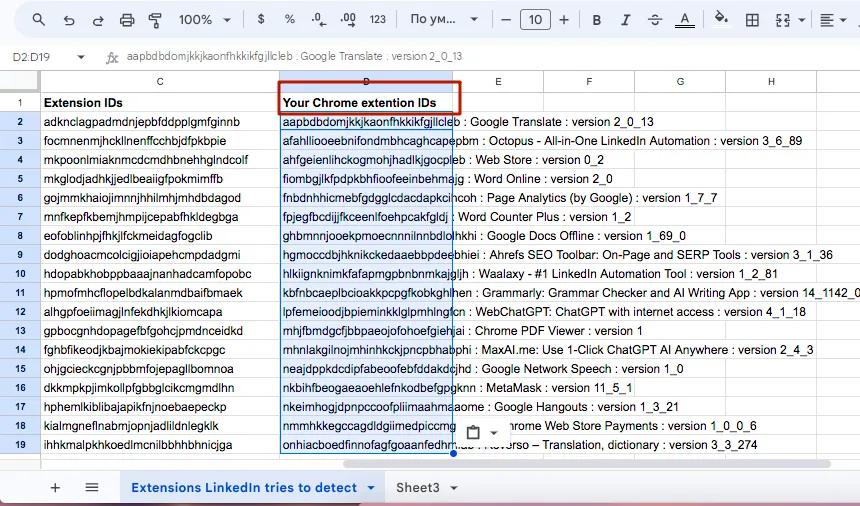Open the zoom level 100% dropdown
Screen dimensions: 860x506
coord(205,20)
